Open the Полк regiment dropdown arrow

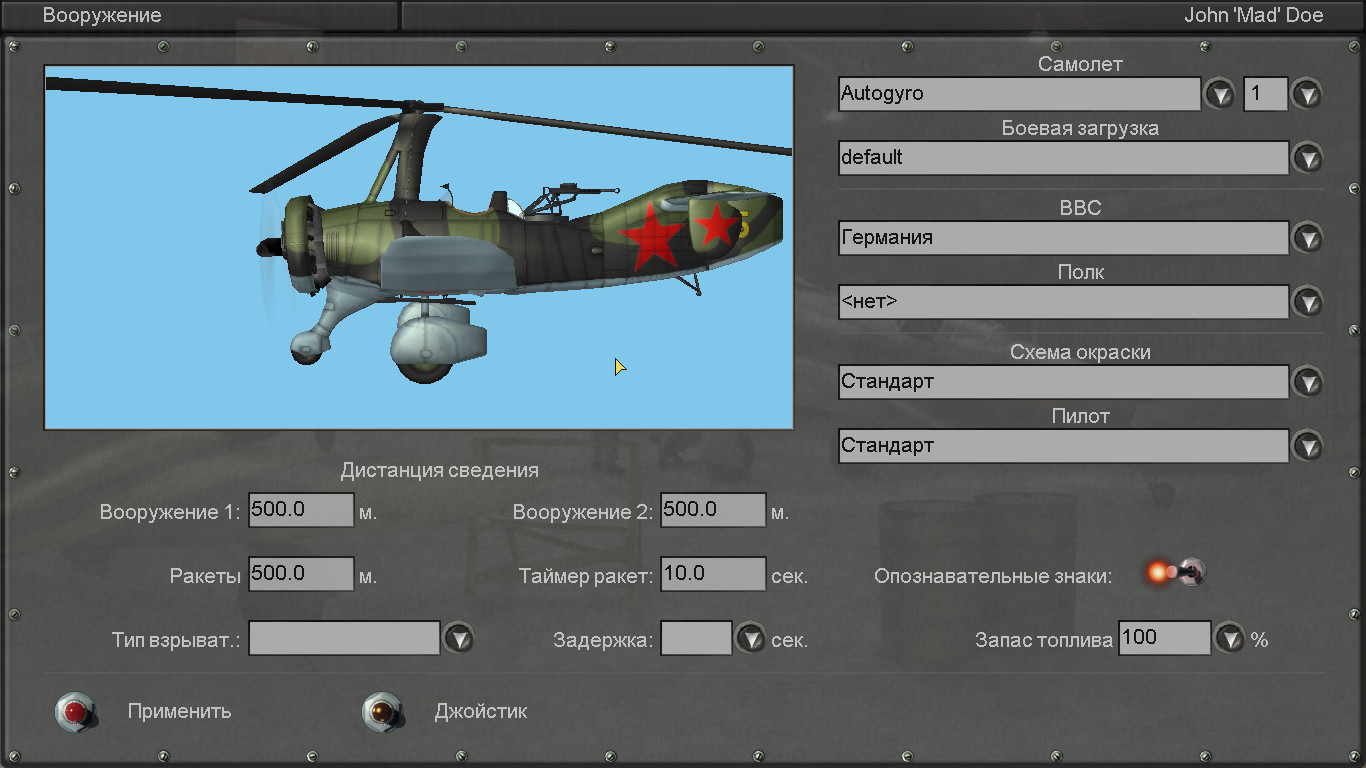pyautogui.click(x=1306, y=302)
